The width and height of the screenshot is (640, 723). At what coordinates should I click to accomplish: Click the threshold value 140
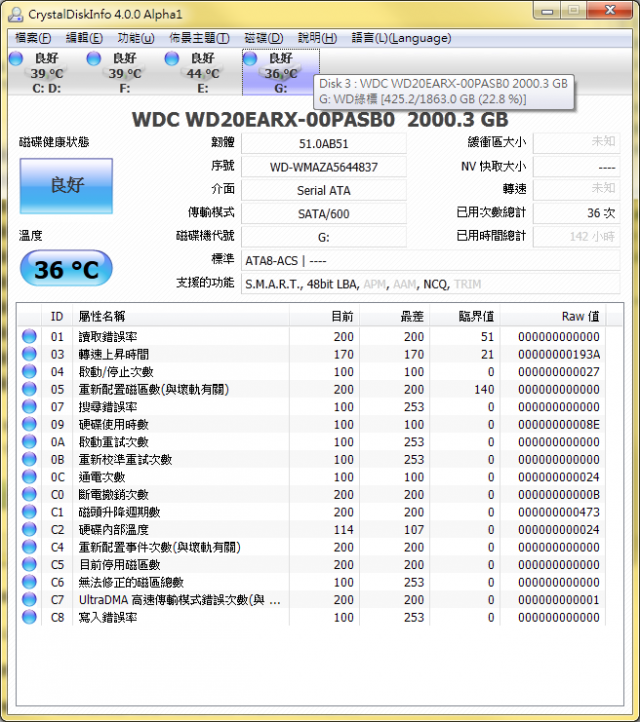pyautogui.click(x=484, y=389)
